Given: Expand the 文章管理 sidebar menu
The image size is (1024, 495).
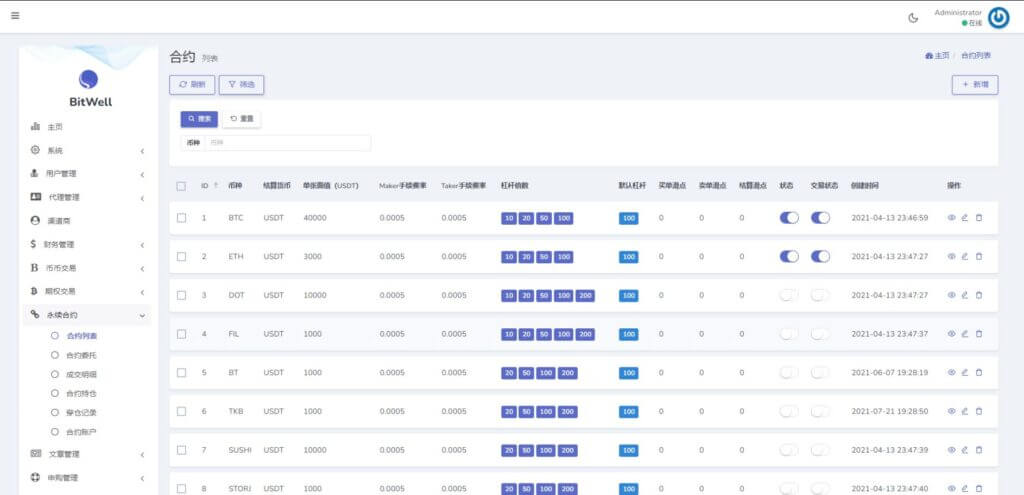Looking at the screenshot, I should coord(87,454).
